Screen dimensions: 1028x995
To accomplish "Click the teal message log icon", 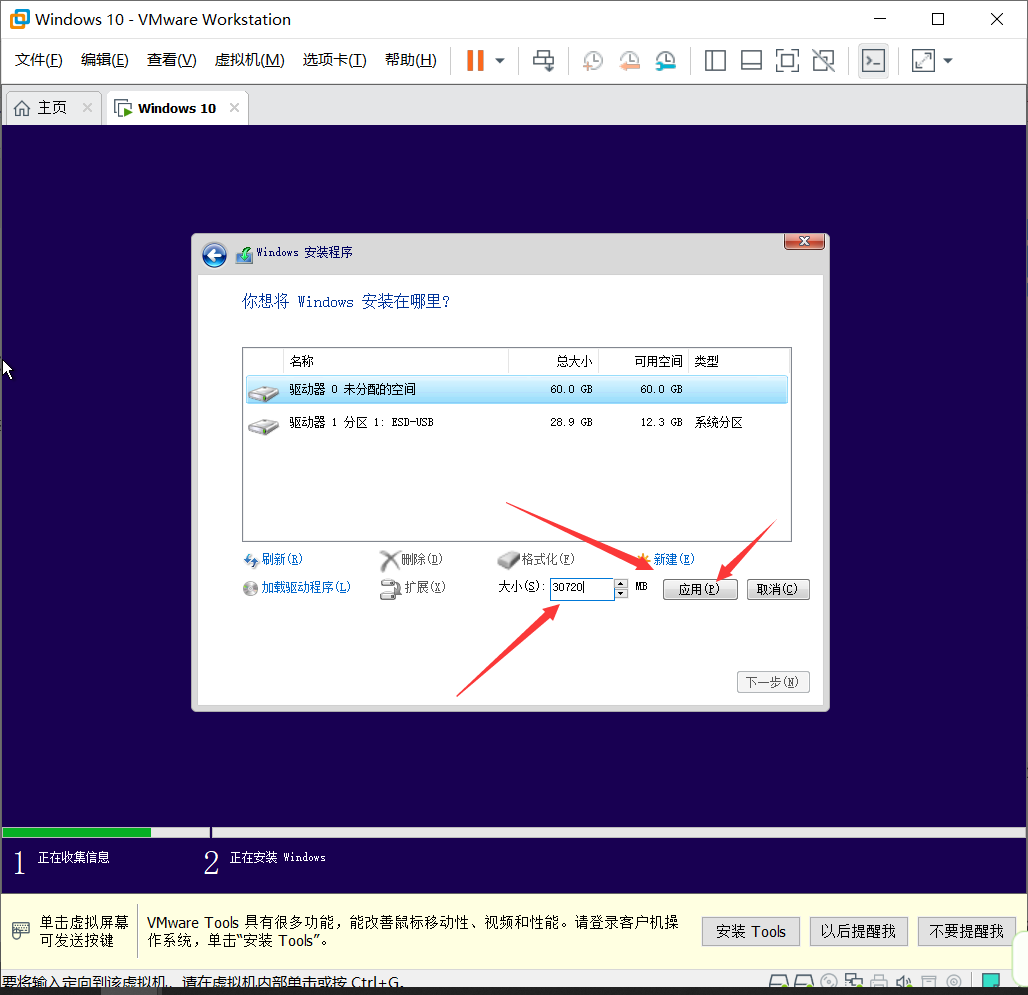I will point(991,981).
